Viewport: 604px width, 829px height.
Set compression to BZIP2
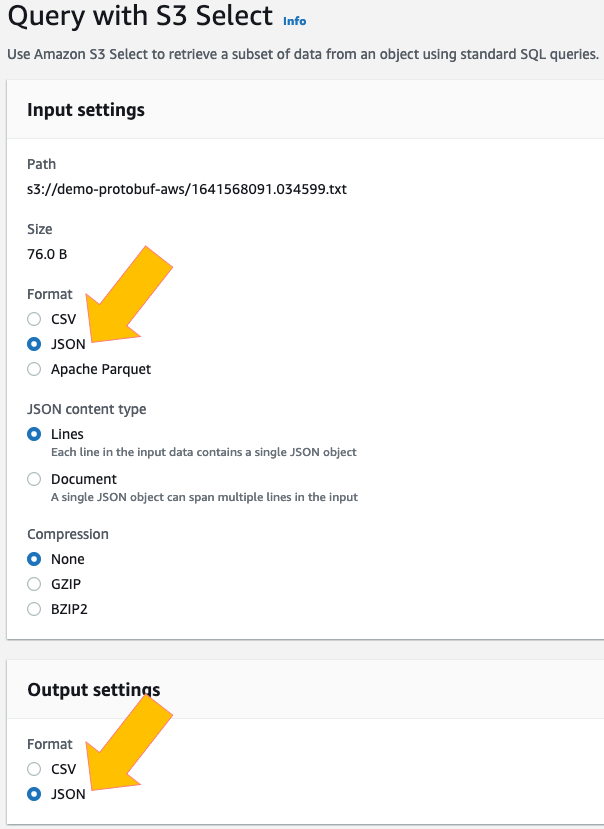point(34,609)
